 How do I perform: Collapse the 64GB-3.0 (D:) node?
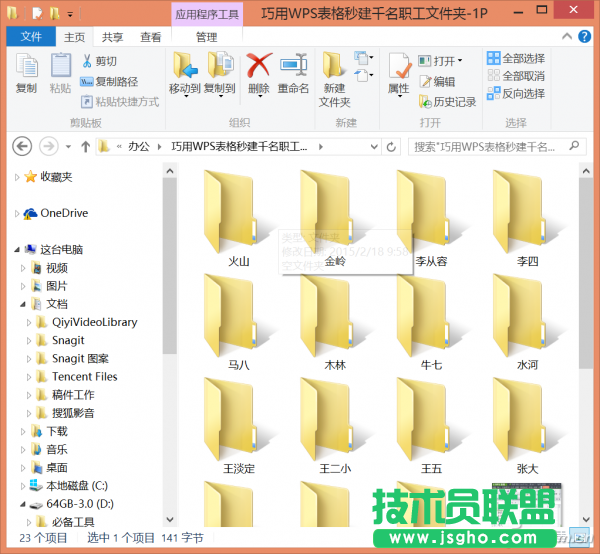coord(23,505)
